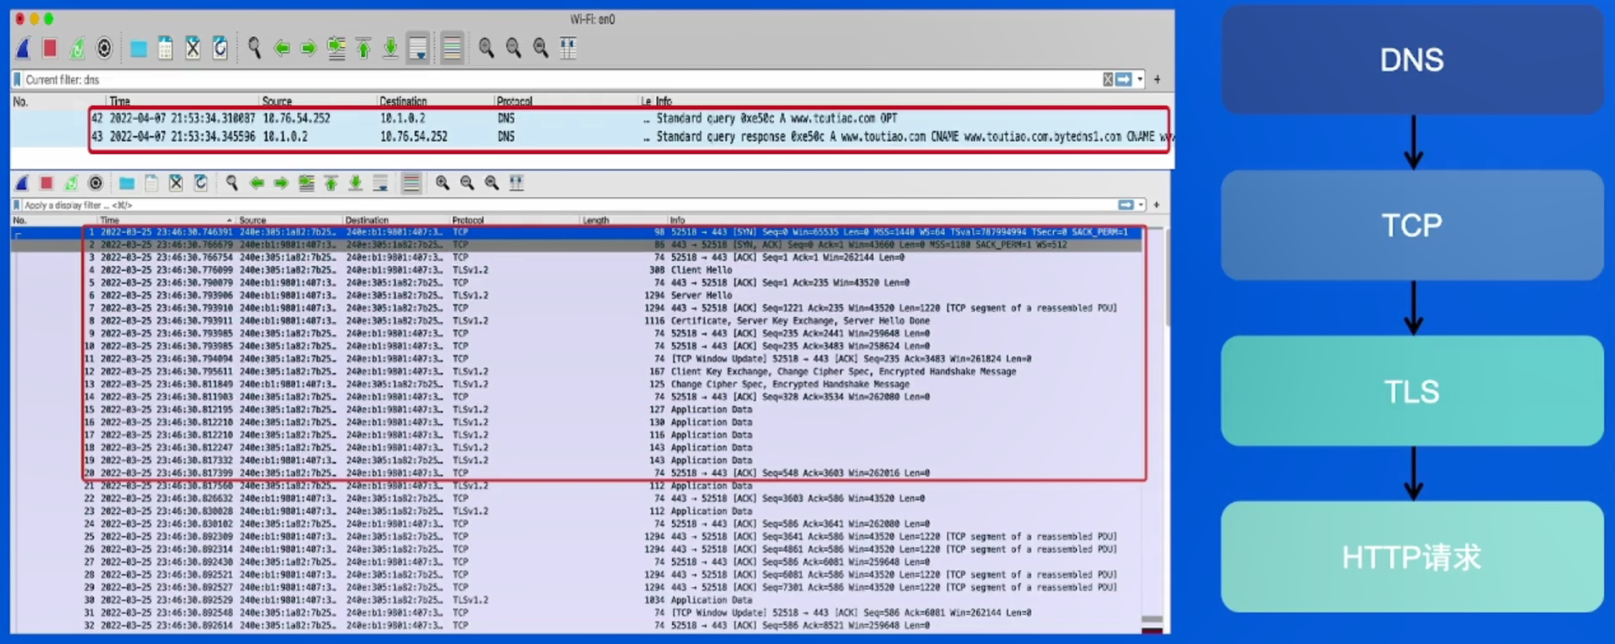Viewport: 1615px width, 644px height.
Task: Go forward in packet history, lower window
Action: click(281, 183)
